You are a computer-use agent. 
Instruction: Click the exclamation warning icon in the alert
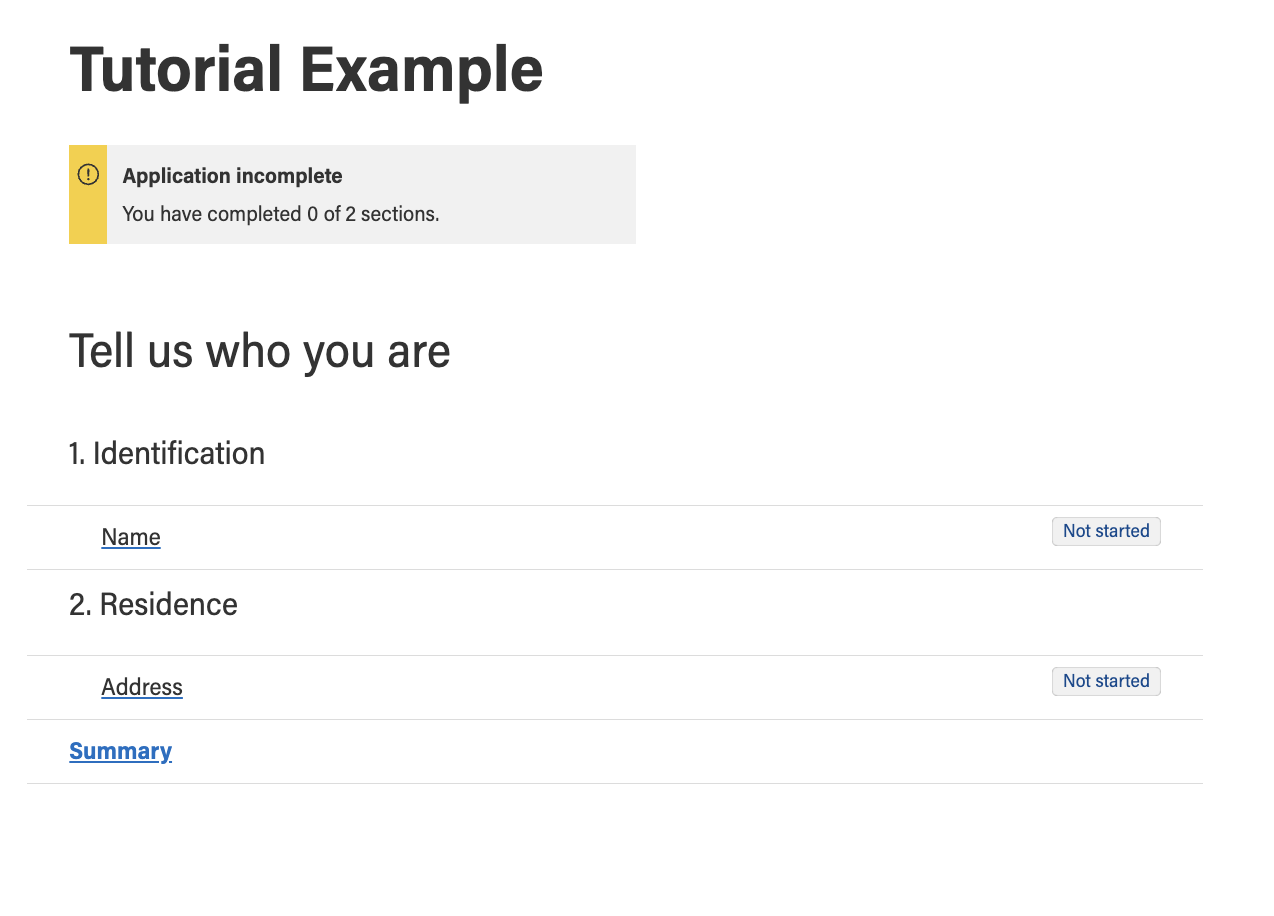pyautogui.click(x=88, y=175)
